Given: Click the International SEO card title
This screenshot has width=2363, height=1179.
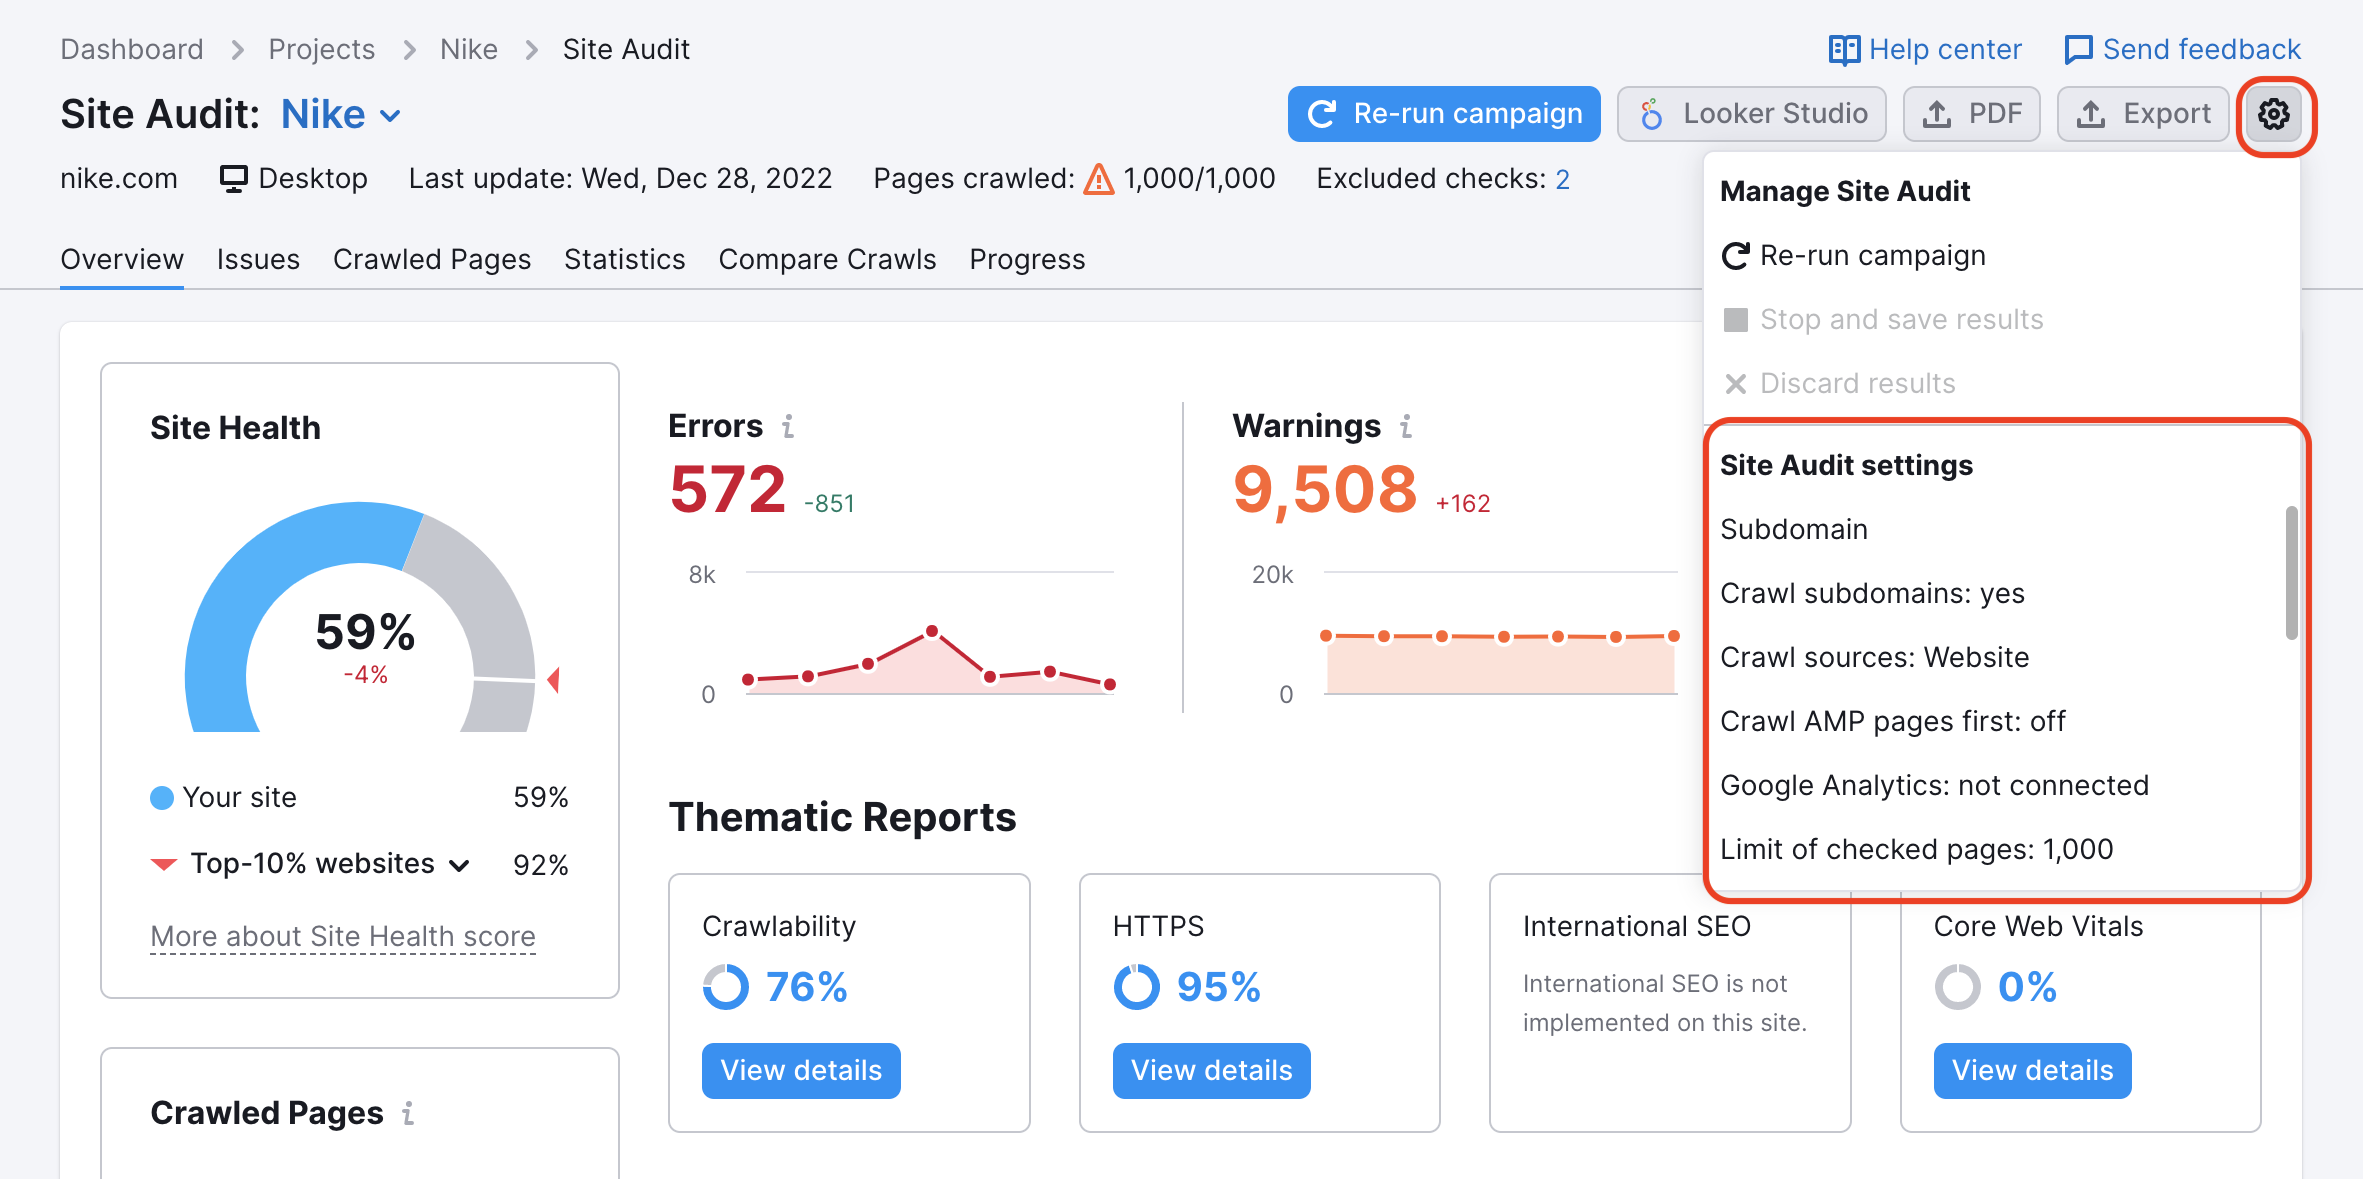Looking at the screenshot, I should coord(1637,927).
